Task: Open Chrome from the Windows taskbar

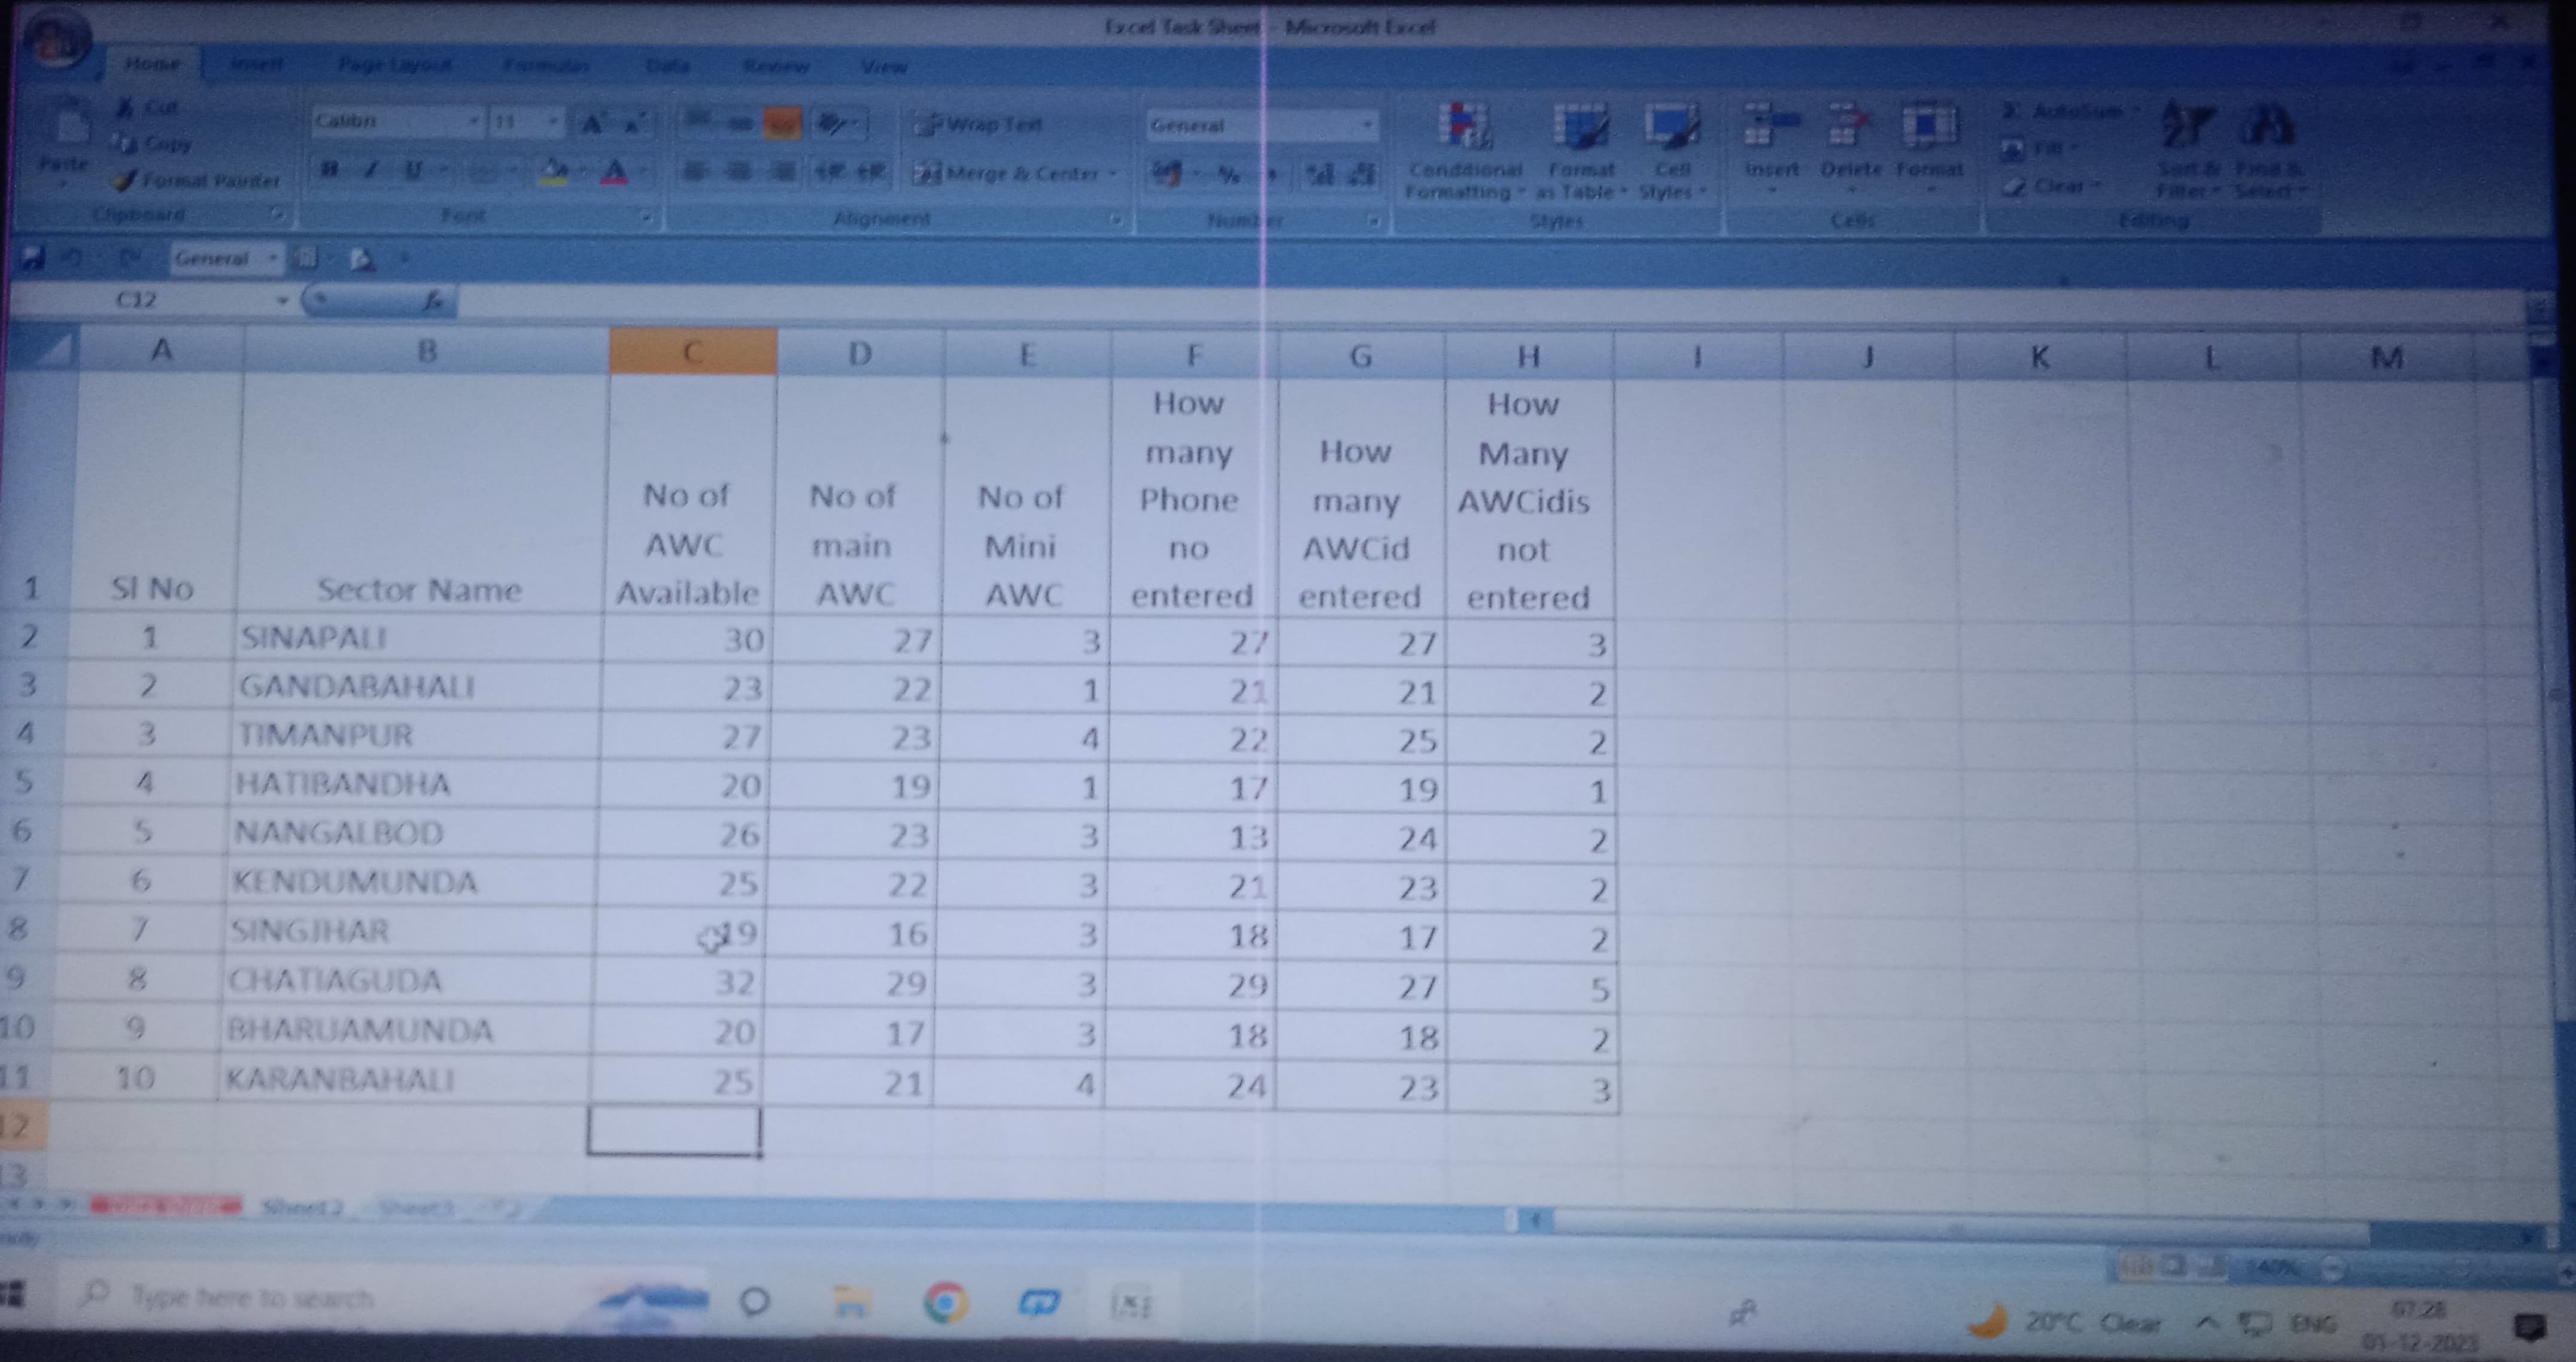Action: pyautogui.click(x=945, y=1303)
